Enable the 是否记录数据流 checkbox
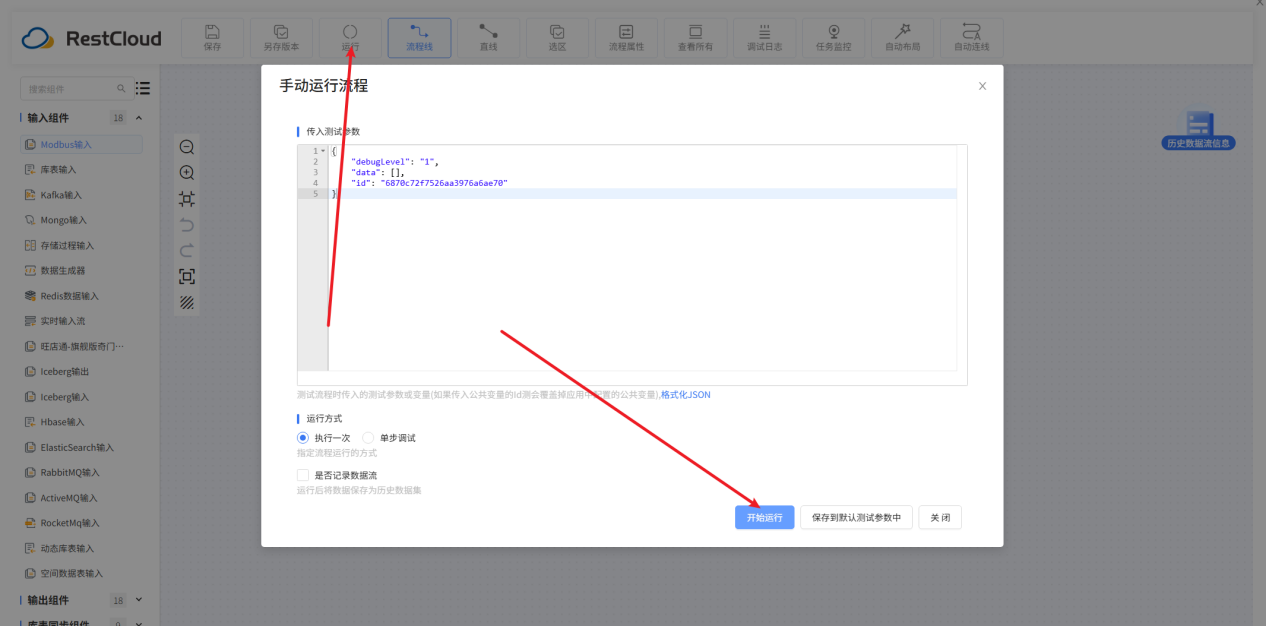The image size is (1266, 626). pyautogui.click(x=303, y=475)
